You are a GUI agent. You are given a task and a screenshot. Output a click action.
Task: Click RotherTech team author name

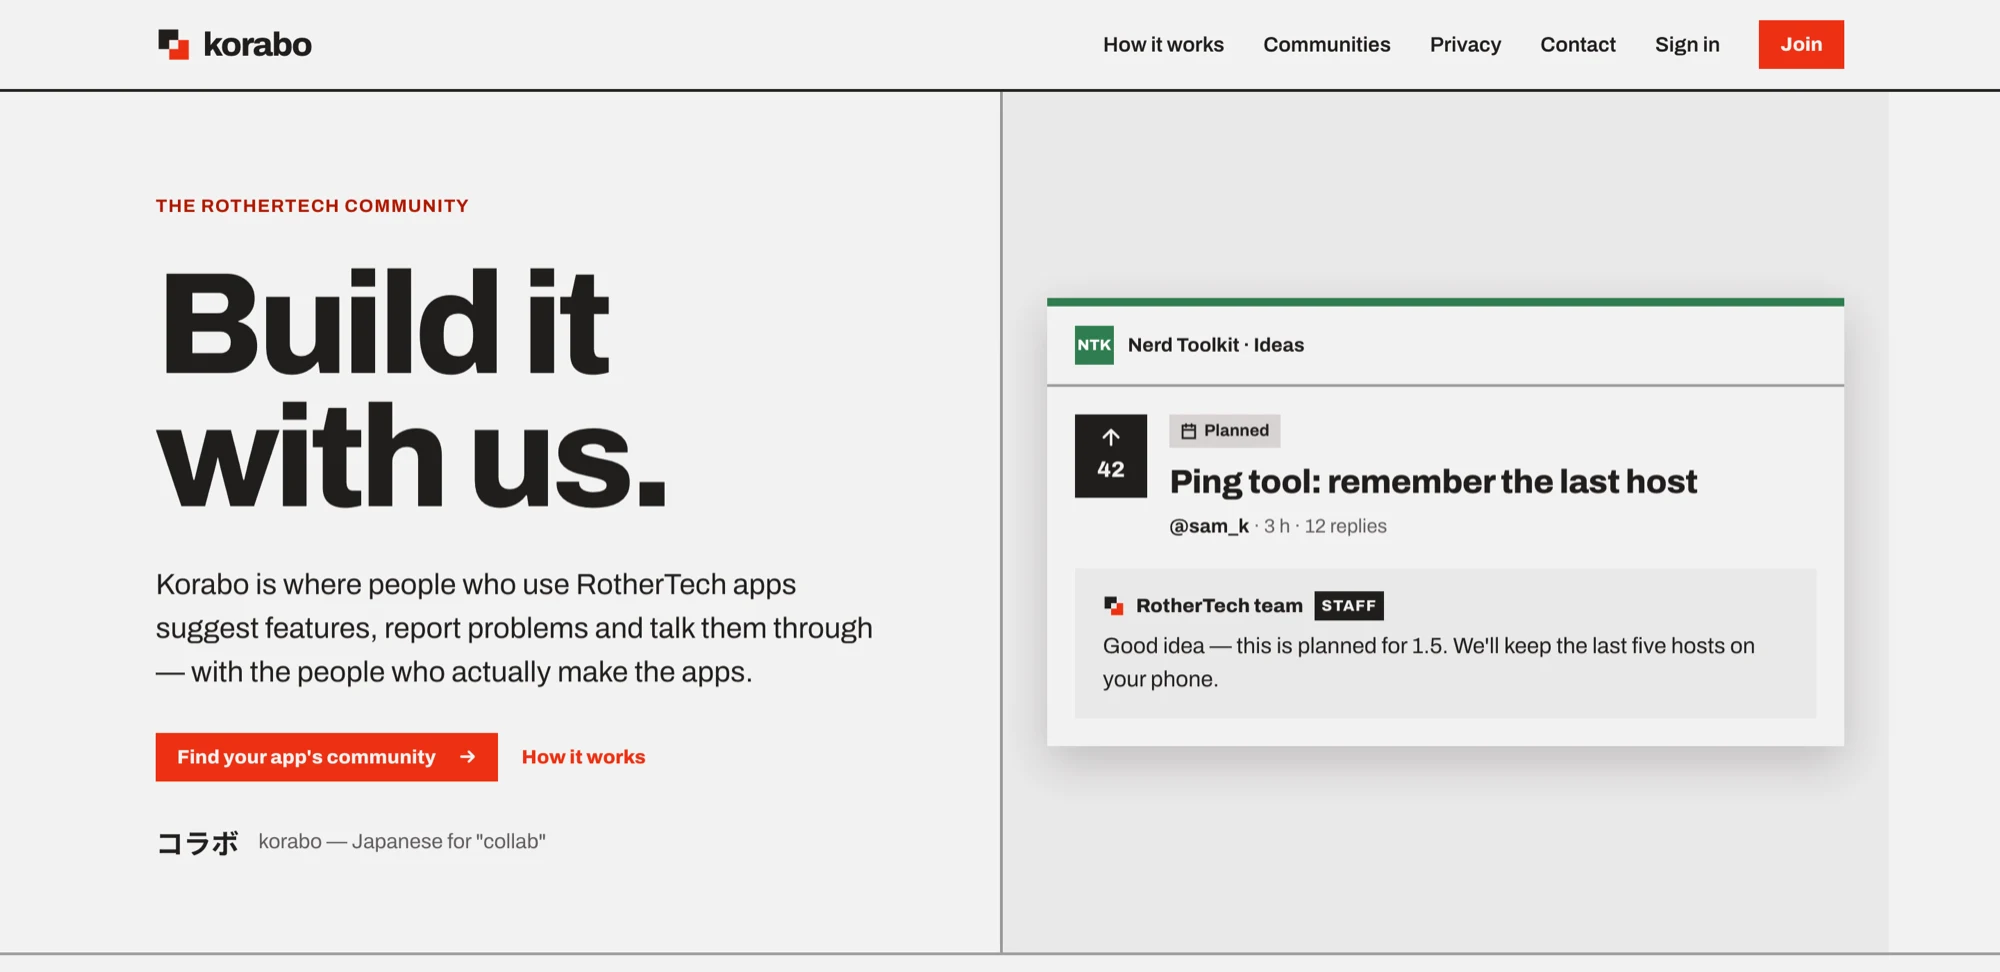coord(1219,606)
